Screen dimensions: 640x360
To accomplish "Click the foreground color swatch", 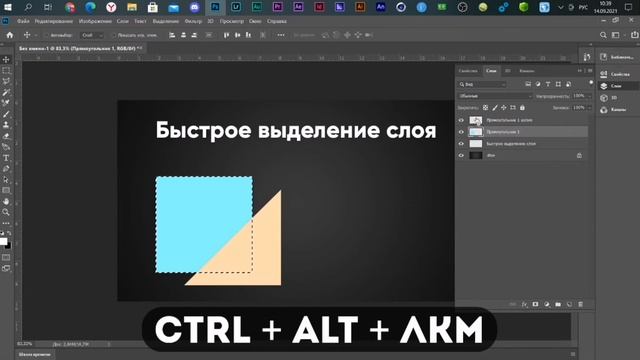I will [x=3, y=241].
